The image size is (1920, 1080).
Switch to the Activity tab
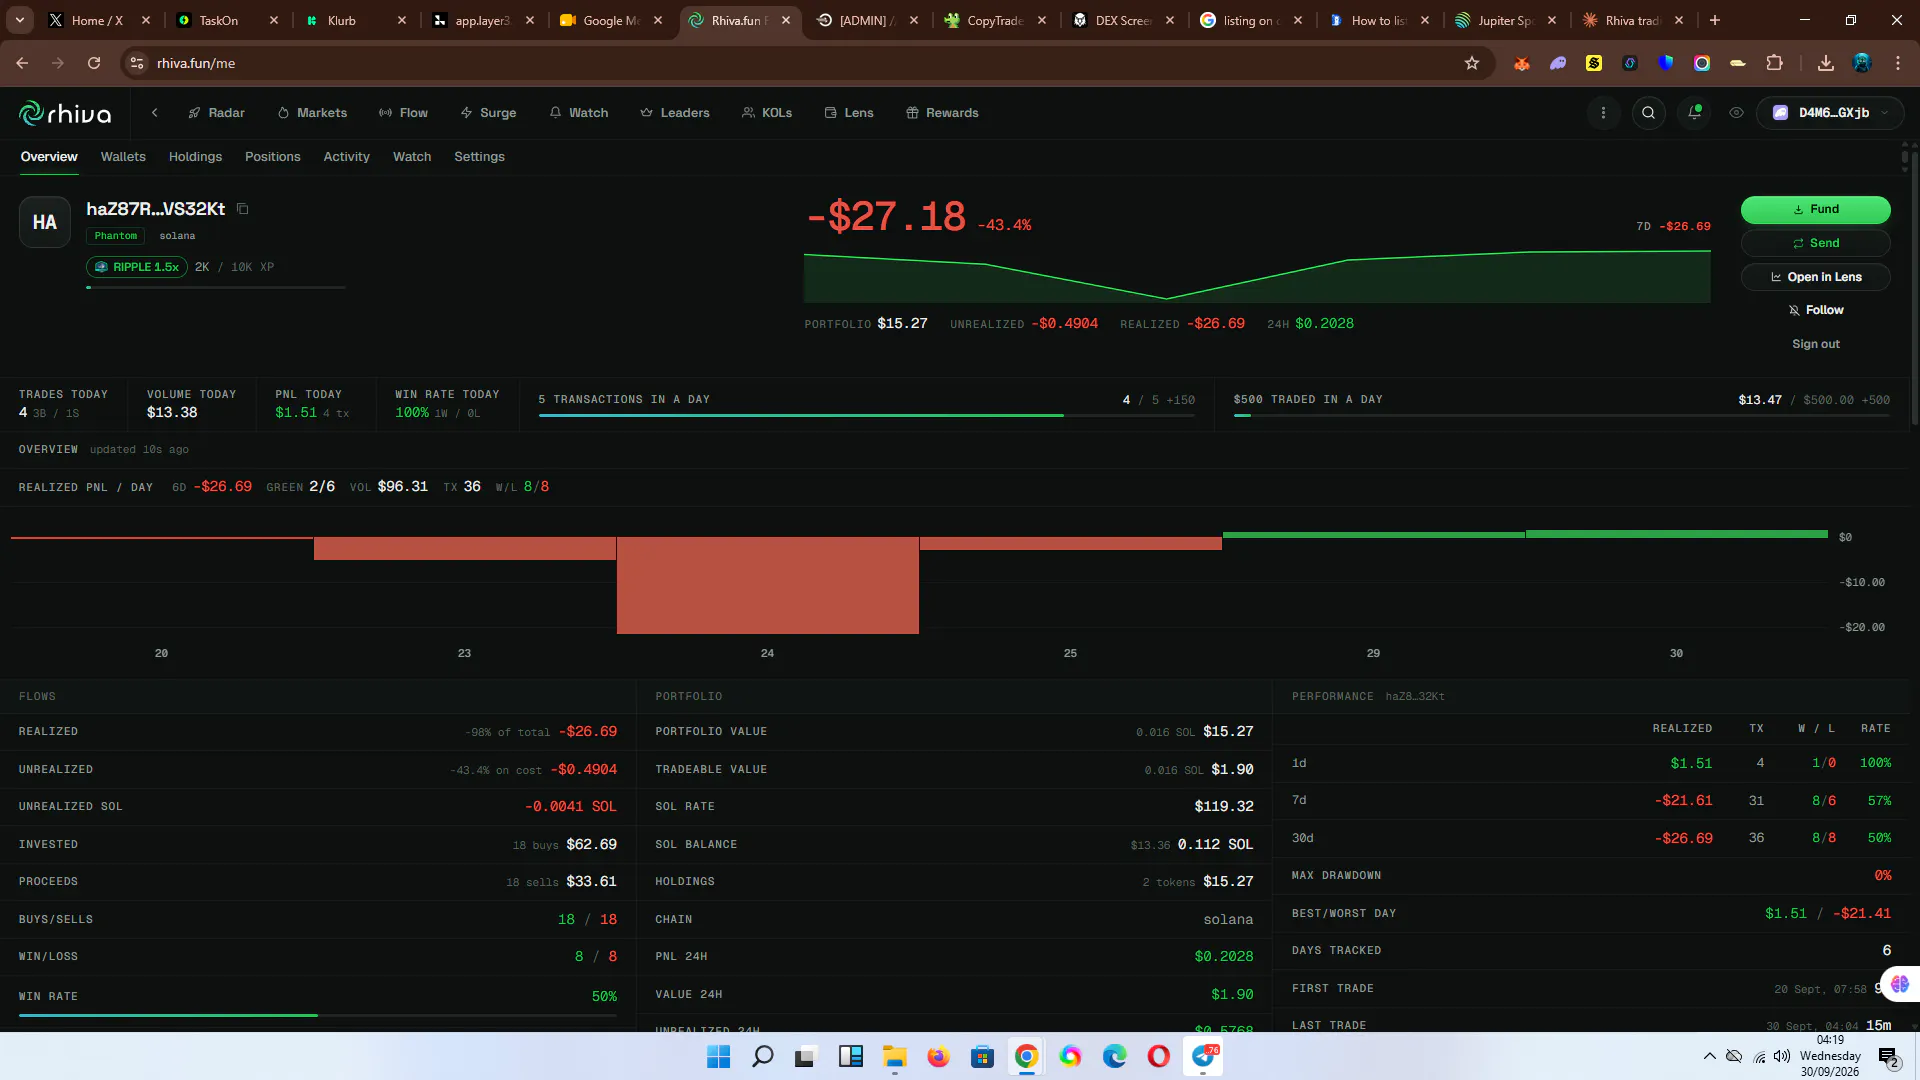(x=346, y=157)
